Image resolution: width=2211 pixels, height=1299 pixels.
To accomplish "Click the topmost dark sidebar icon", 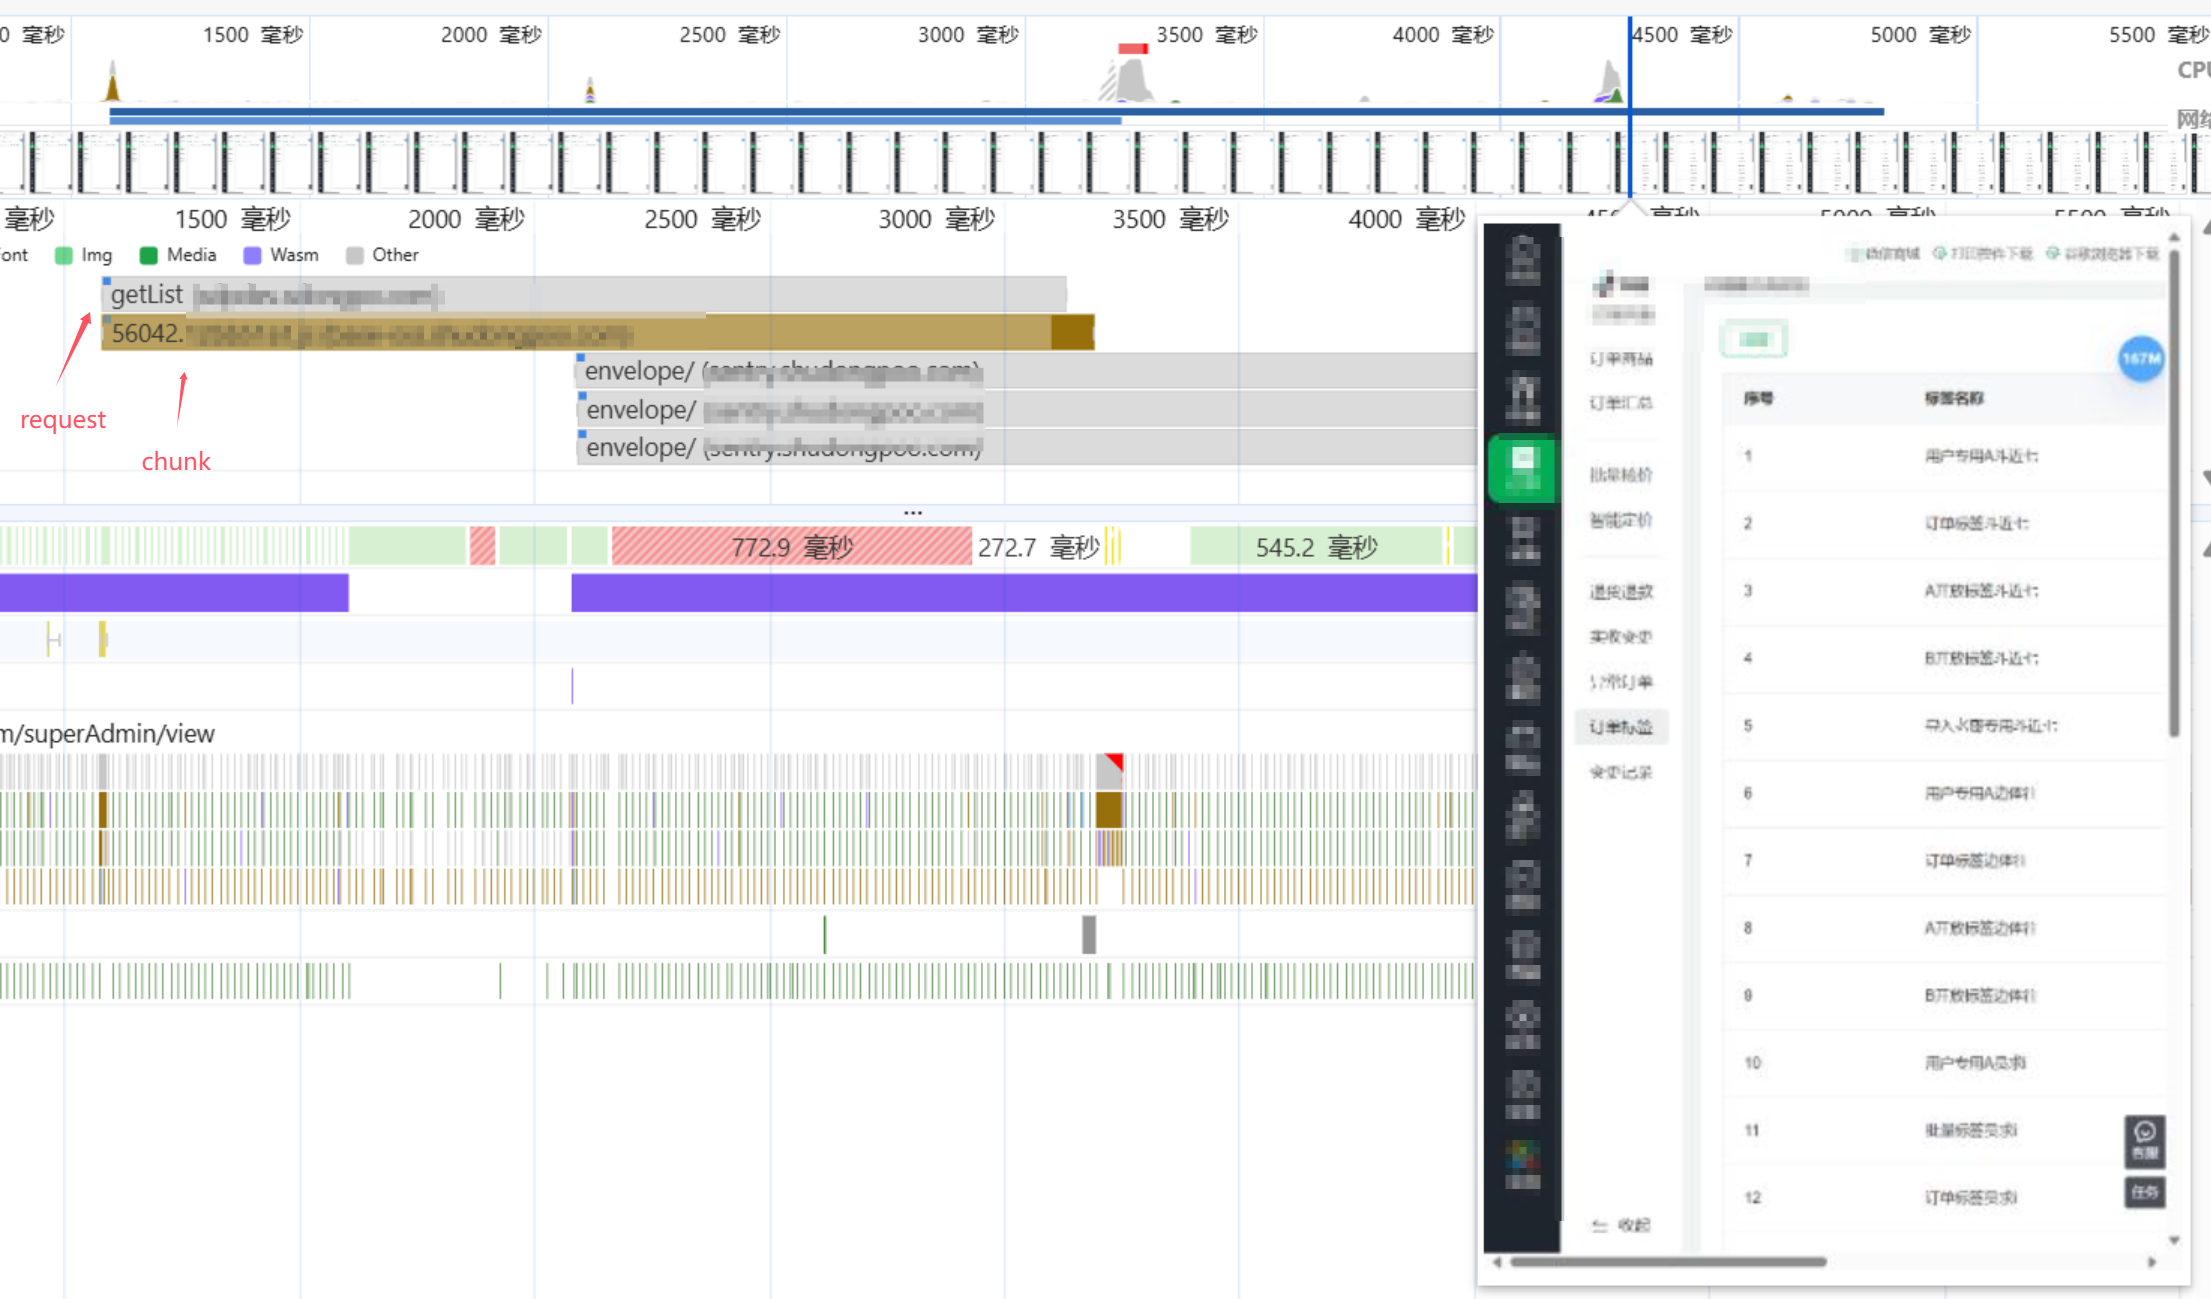I will pyautogui.click(x=1522, y=260).
